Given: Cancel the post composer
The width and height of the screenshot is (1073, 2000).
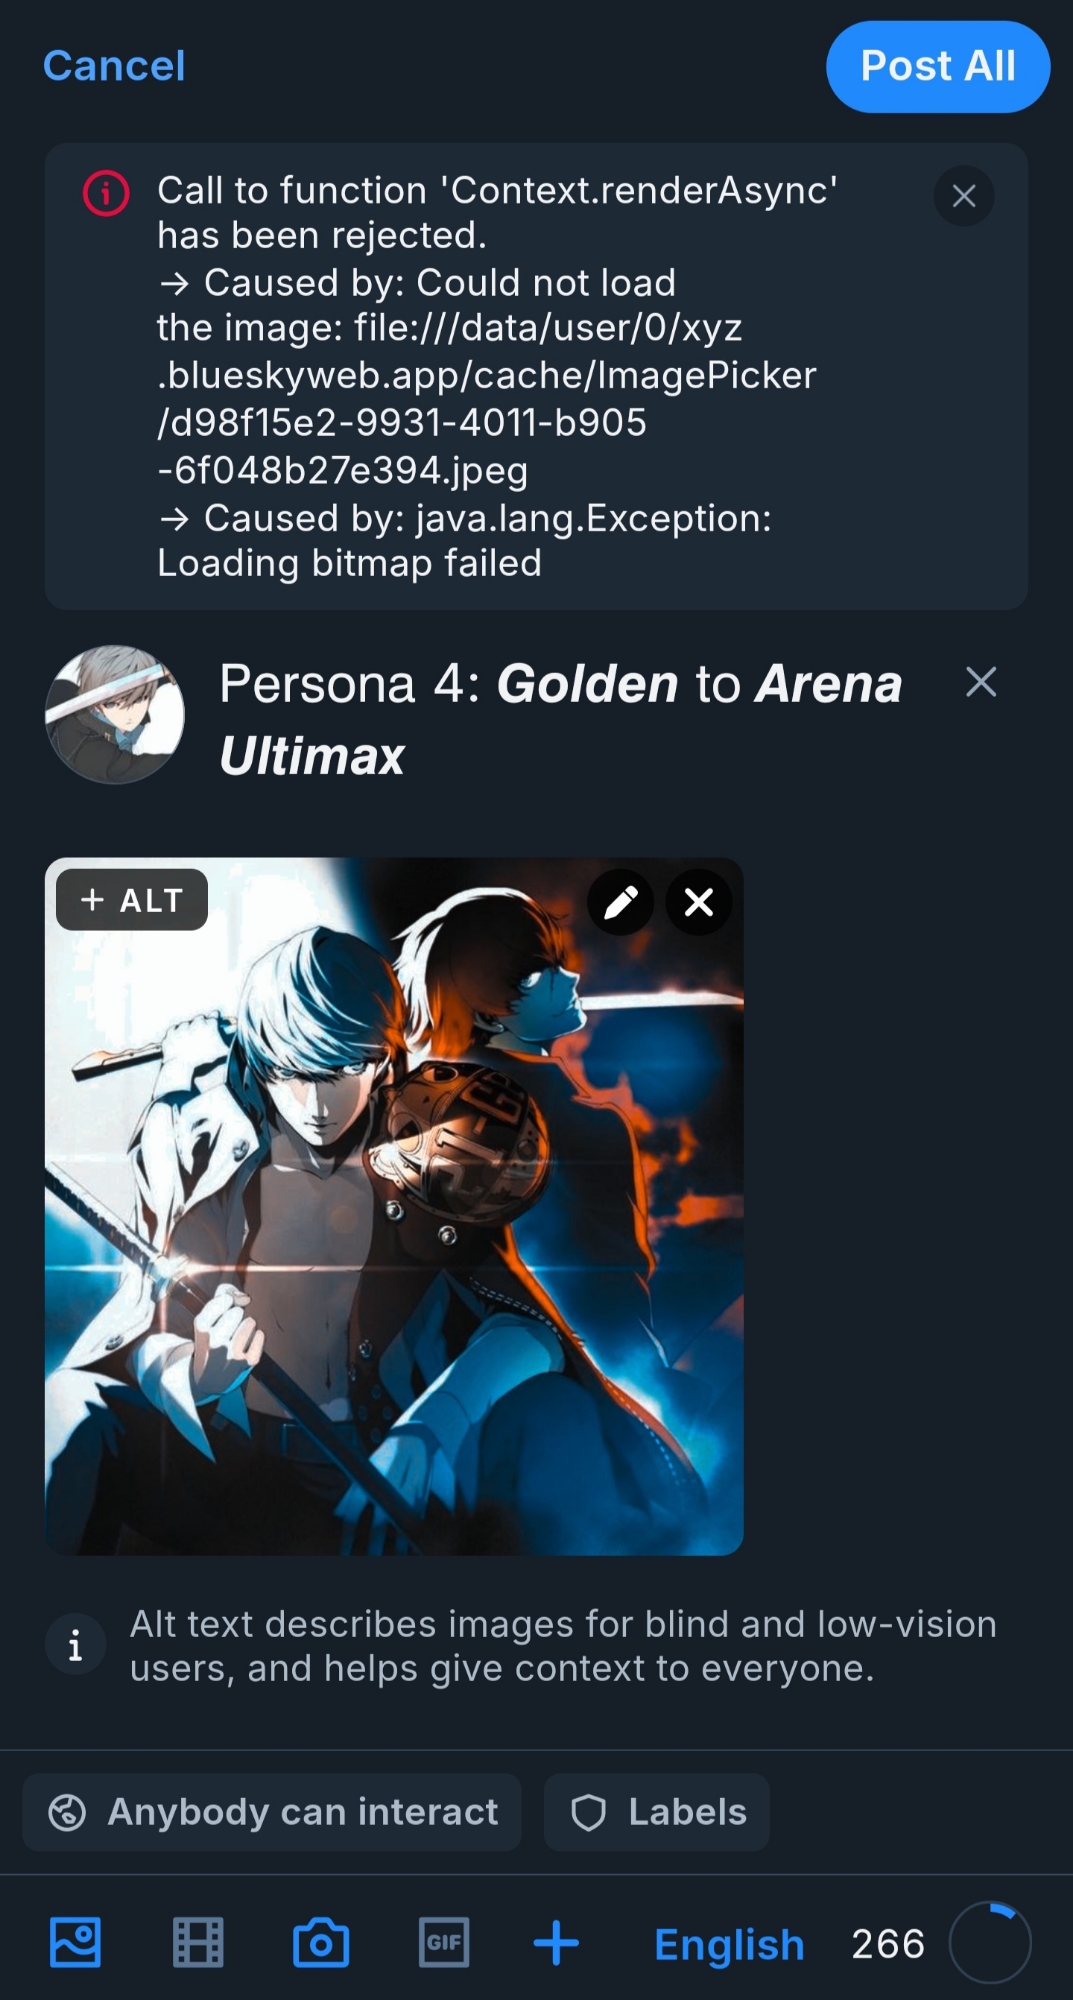Looking at the screenshot, I should point(114,66).
